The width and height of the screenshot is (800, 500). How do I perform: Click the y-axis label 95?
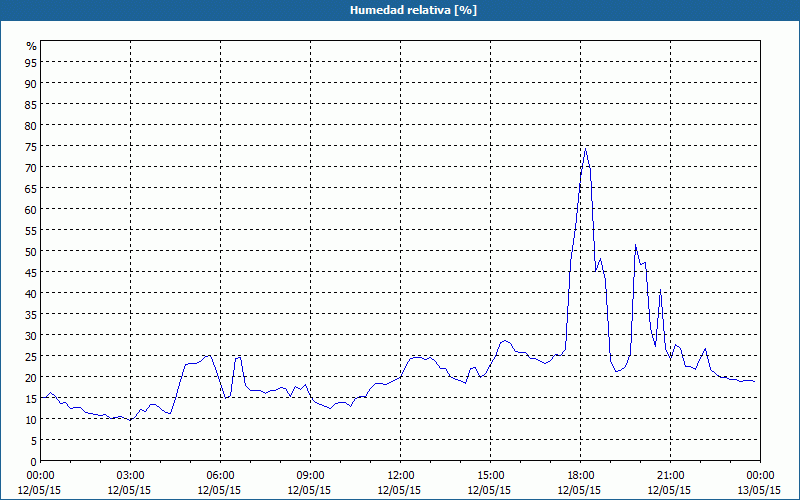coord(31,62)
